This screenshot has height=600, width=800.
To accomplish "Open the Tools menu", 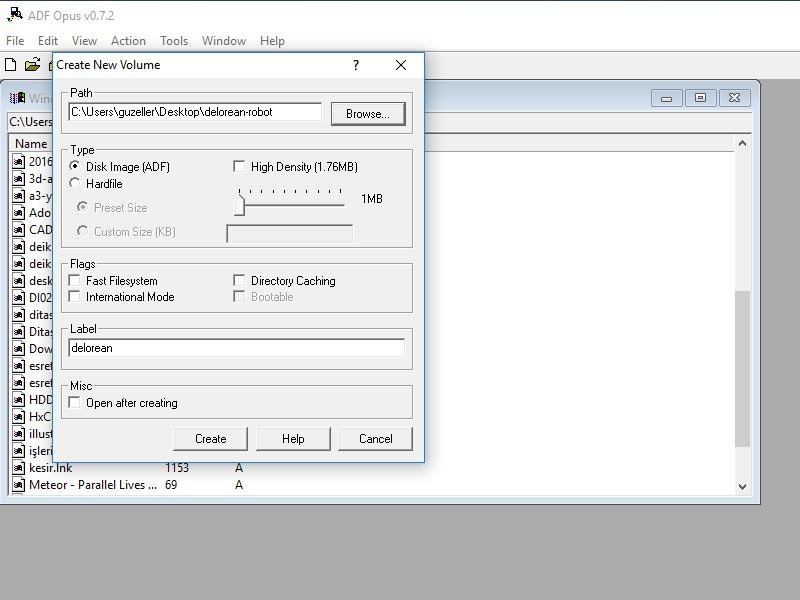I will [174, 41].
